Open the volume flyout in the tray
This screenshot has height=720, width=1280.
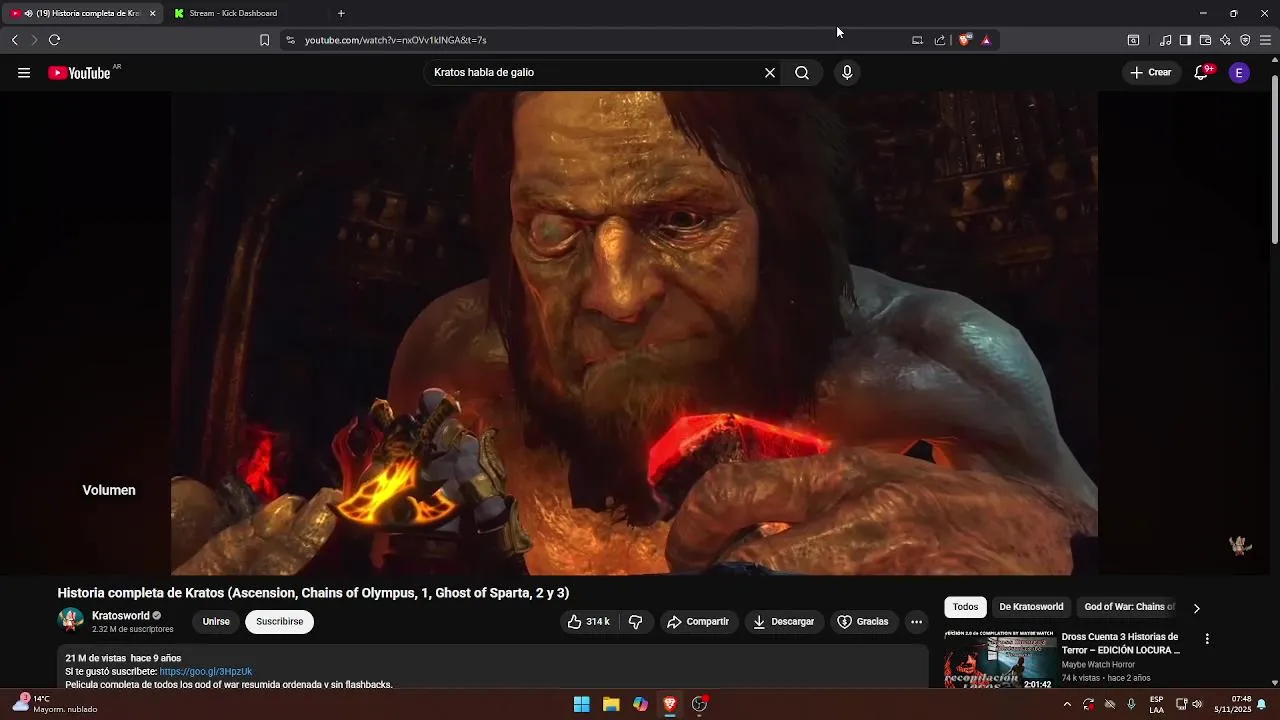[x=1197, y=704]
